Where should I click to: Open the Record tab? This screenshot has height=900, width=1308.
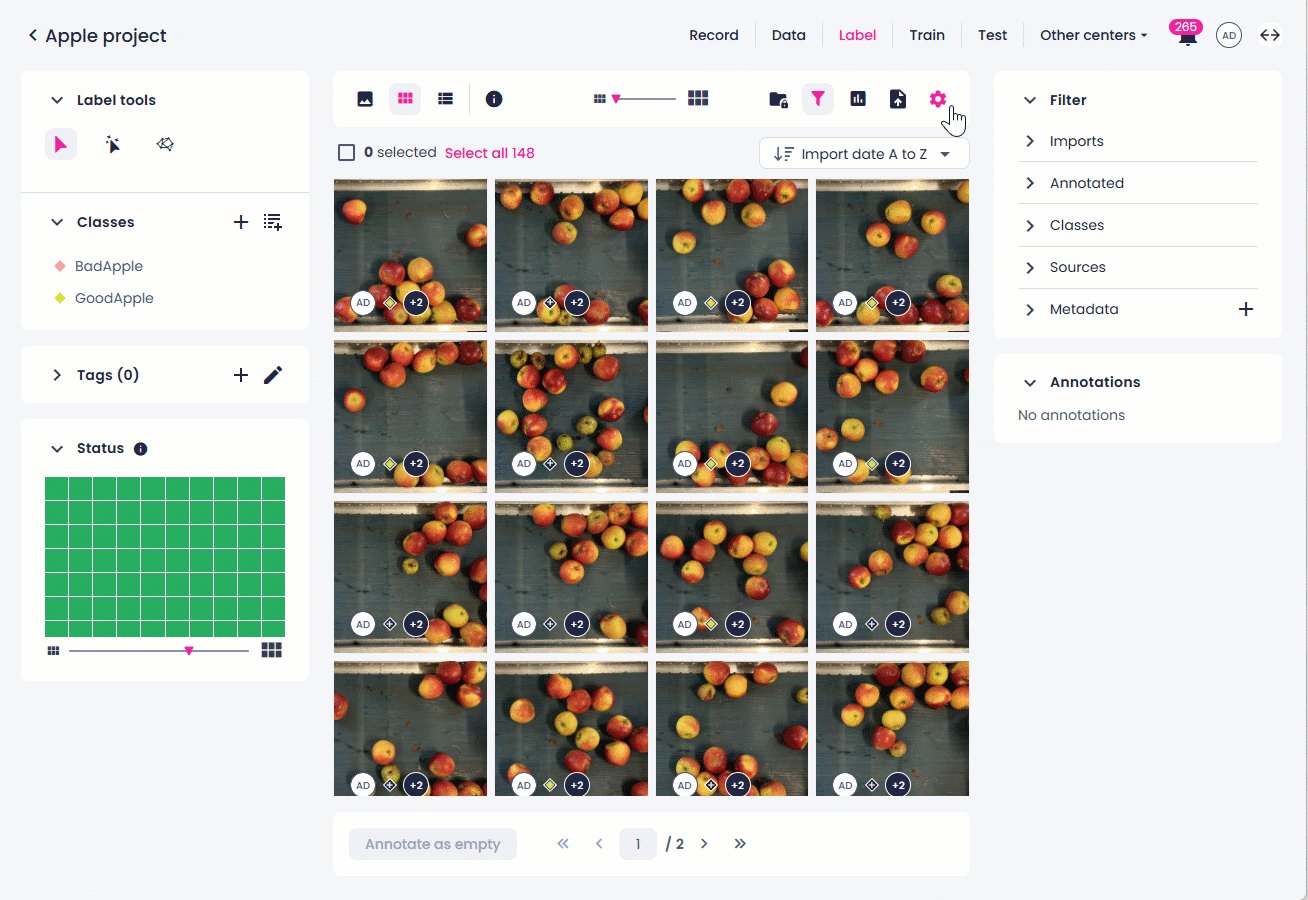(714, 35)
